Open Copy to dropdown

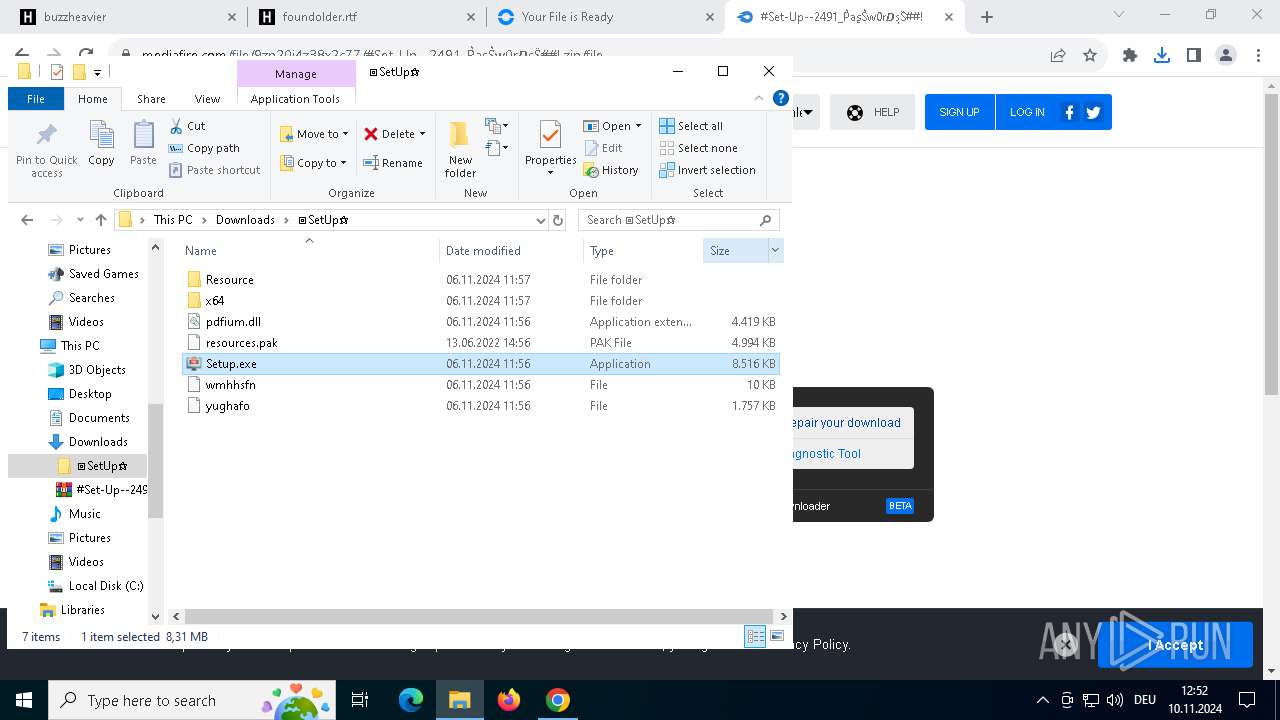313,163
